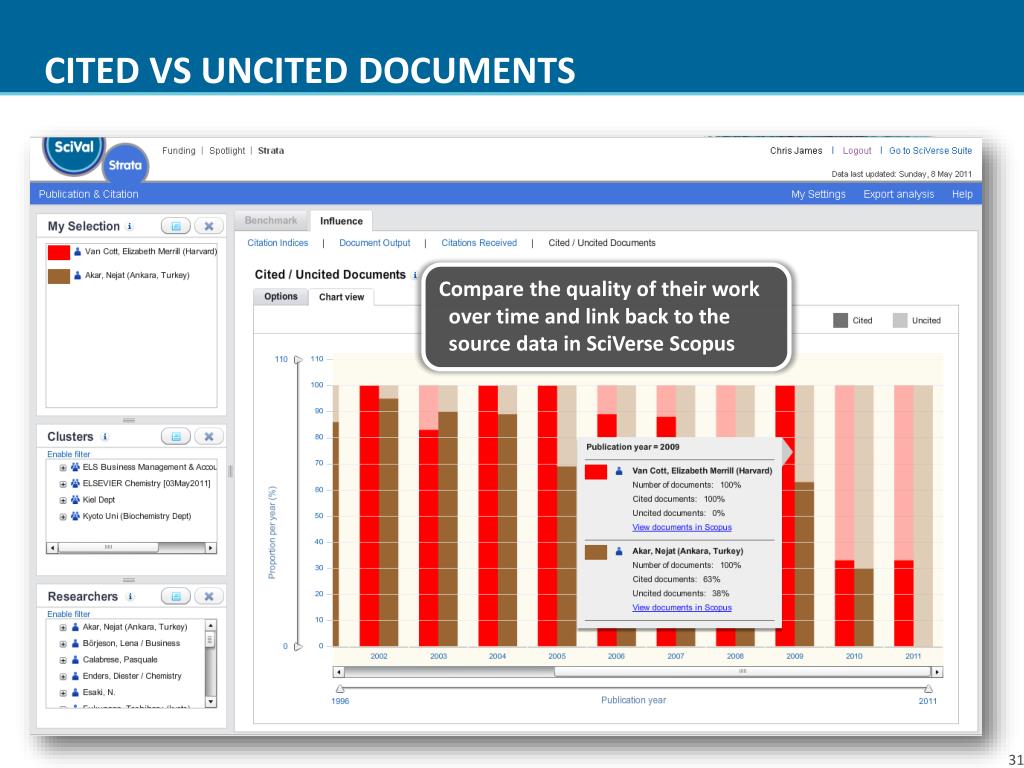Select the Influence tab
This screenshot has width=1024, height=768.
click(x=342, y=221)
